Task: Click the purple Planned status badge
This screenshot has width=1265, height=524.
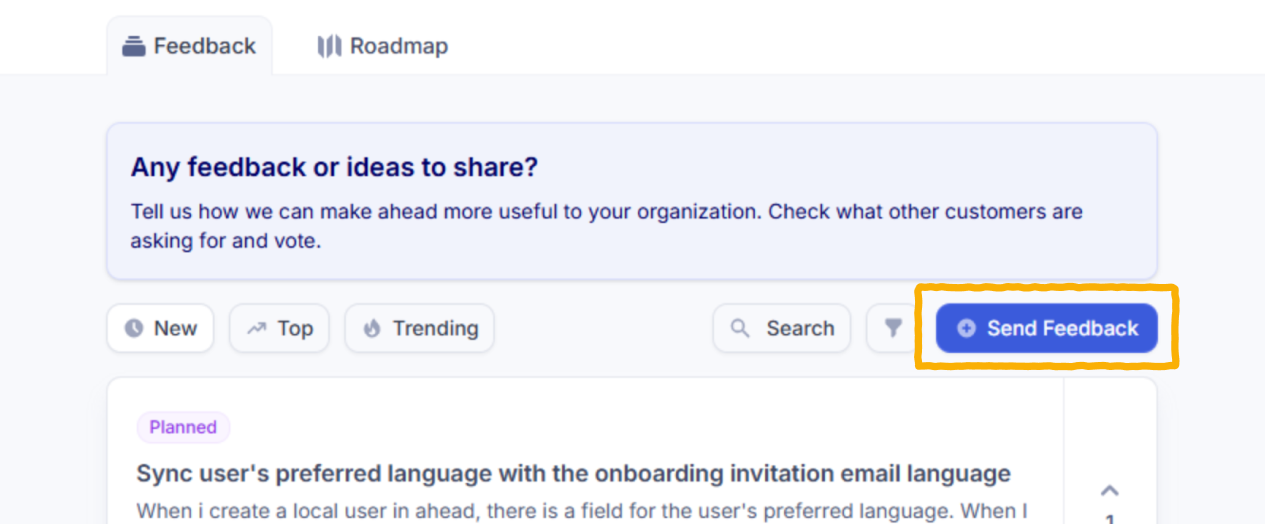Action: [183, 427]
